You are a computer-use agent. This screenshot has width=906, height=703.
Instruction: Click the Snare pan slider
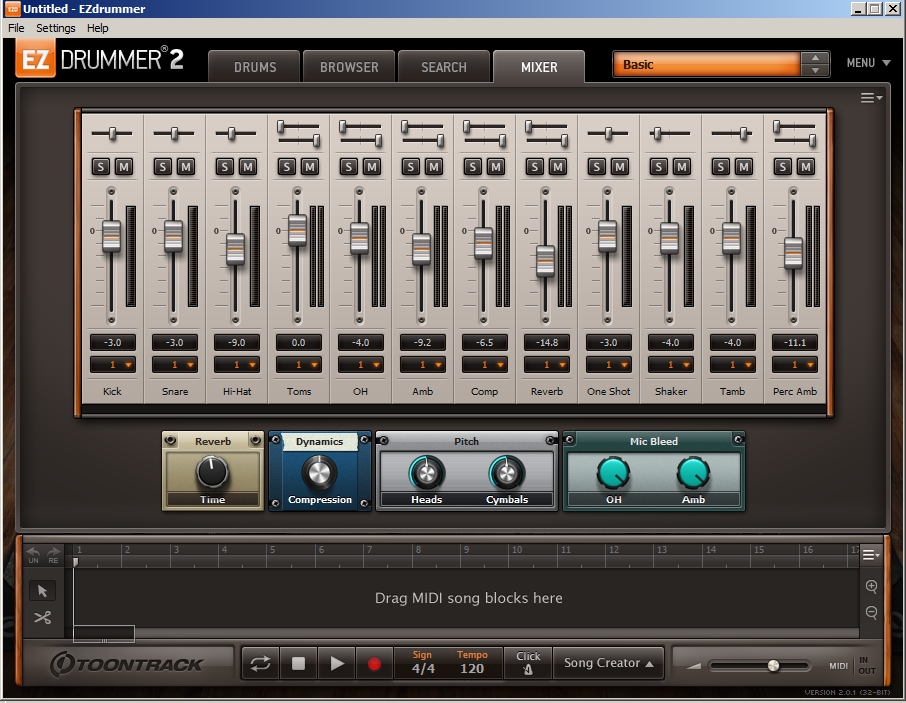tap(174, 133)
